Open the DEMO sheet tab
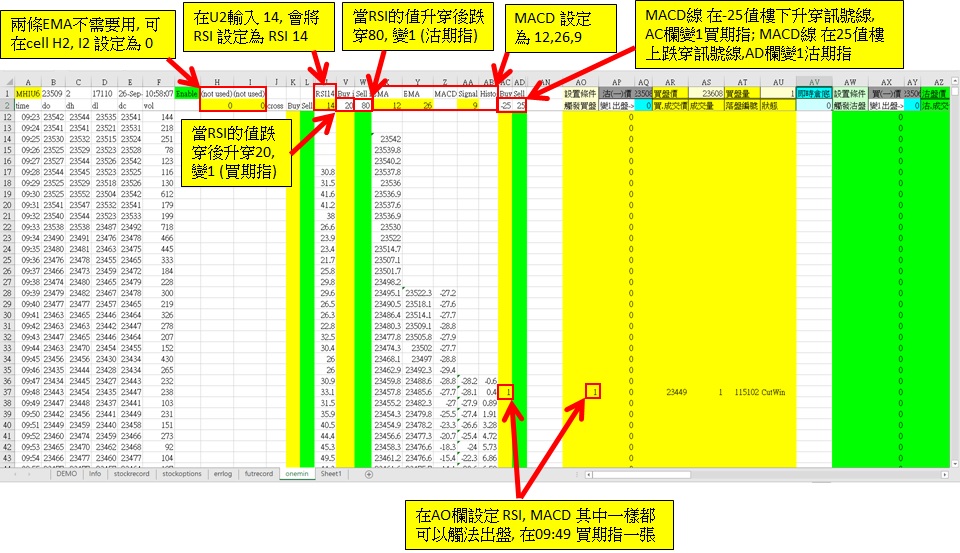Viewport: 960px width, 553px height. 67,474
